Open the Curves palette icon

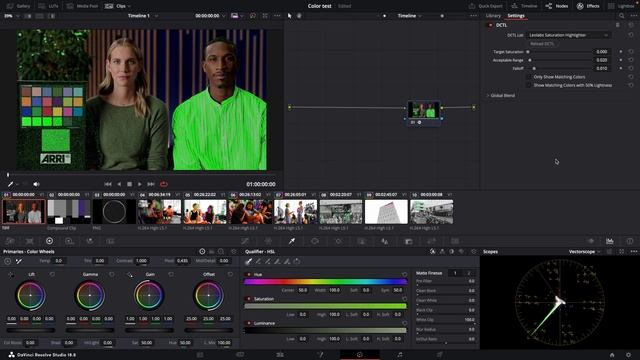[x=245, y=241]
